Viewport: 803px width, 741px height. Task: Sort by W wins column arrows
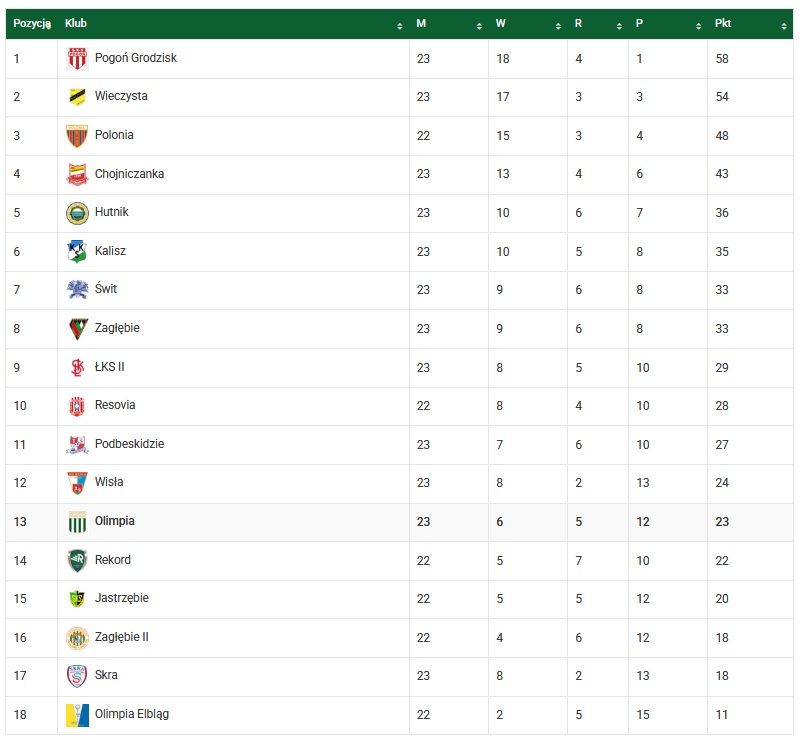558,26
